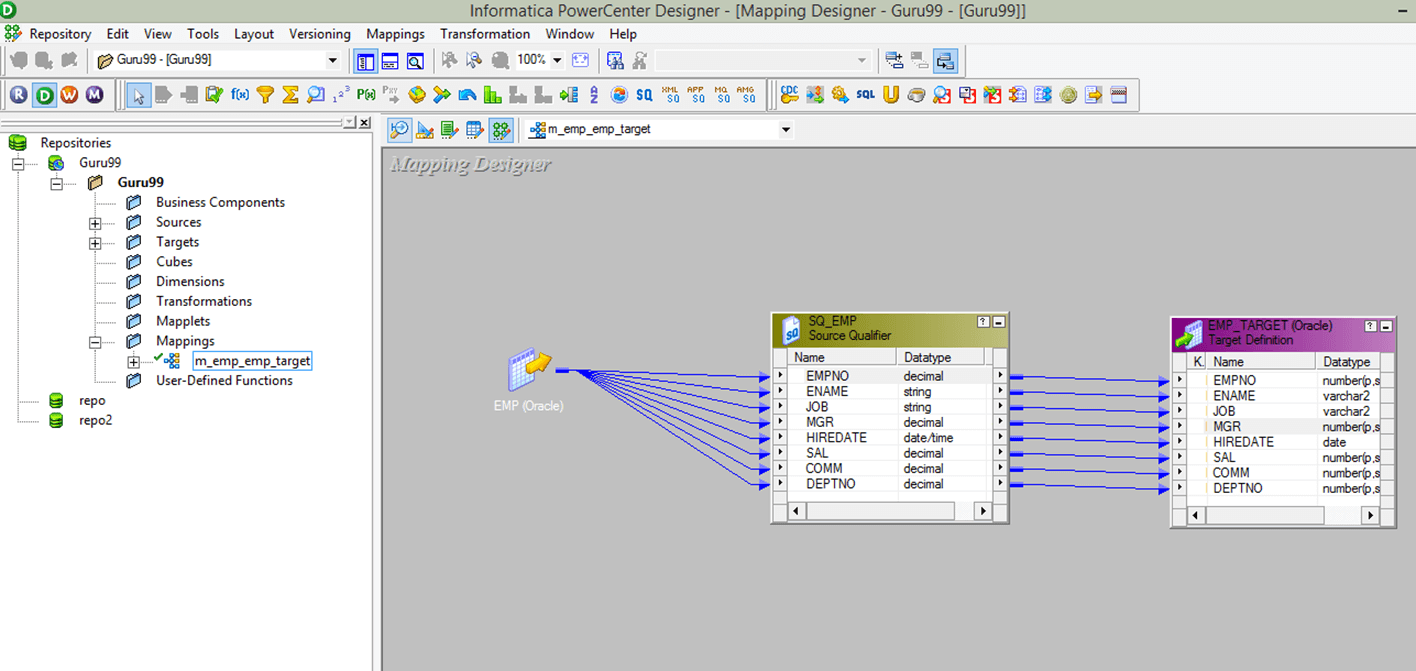Toggle the Navigator window view button
The height and width of the screenshot is (671, 1416).
point(366,61)
